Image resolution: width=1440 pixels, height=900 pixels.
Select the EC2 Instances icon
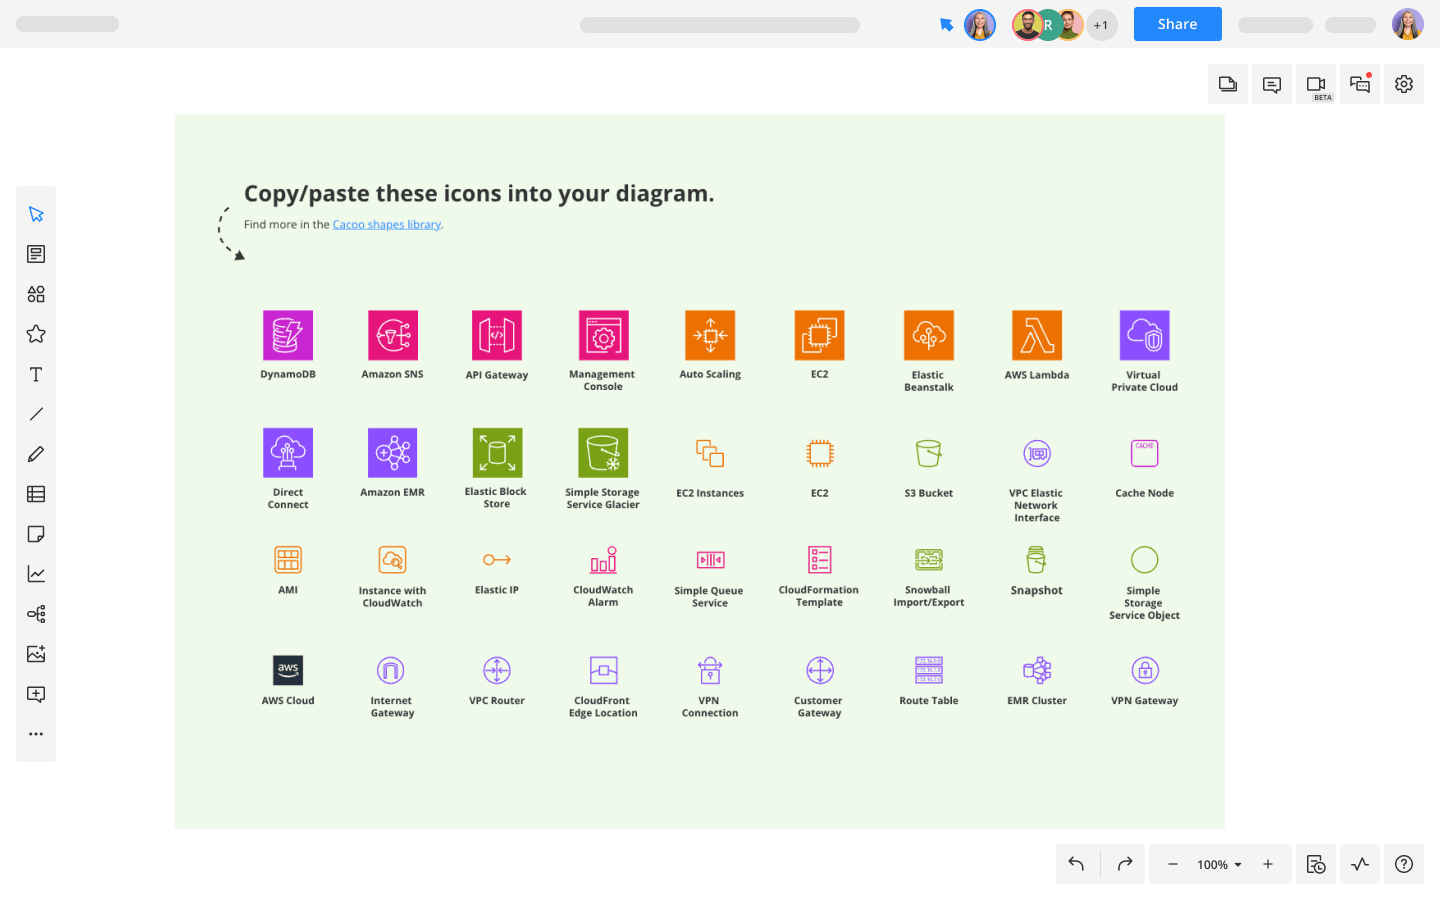click(710, 454)
